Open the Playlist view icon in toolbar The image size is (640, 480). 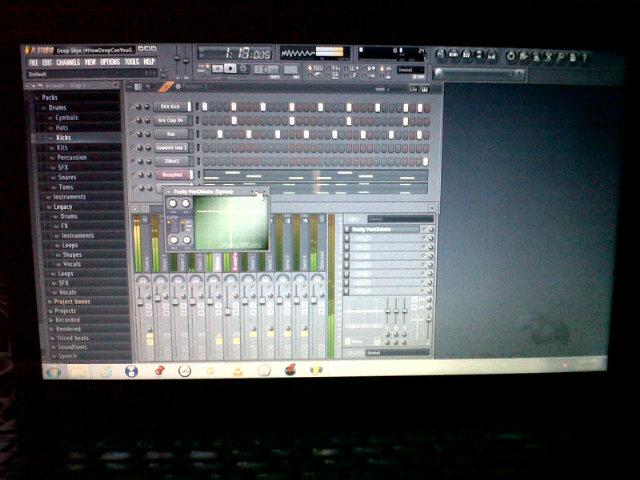point(440,54)
